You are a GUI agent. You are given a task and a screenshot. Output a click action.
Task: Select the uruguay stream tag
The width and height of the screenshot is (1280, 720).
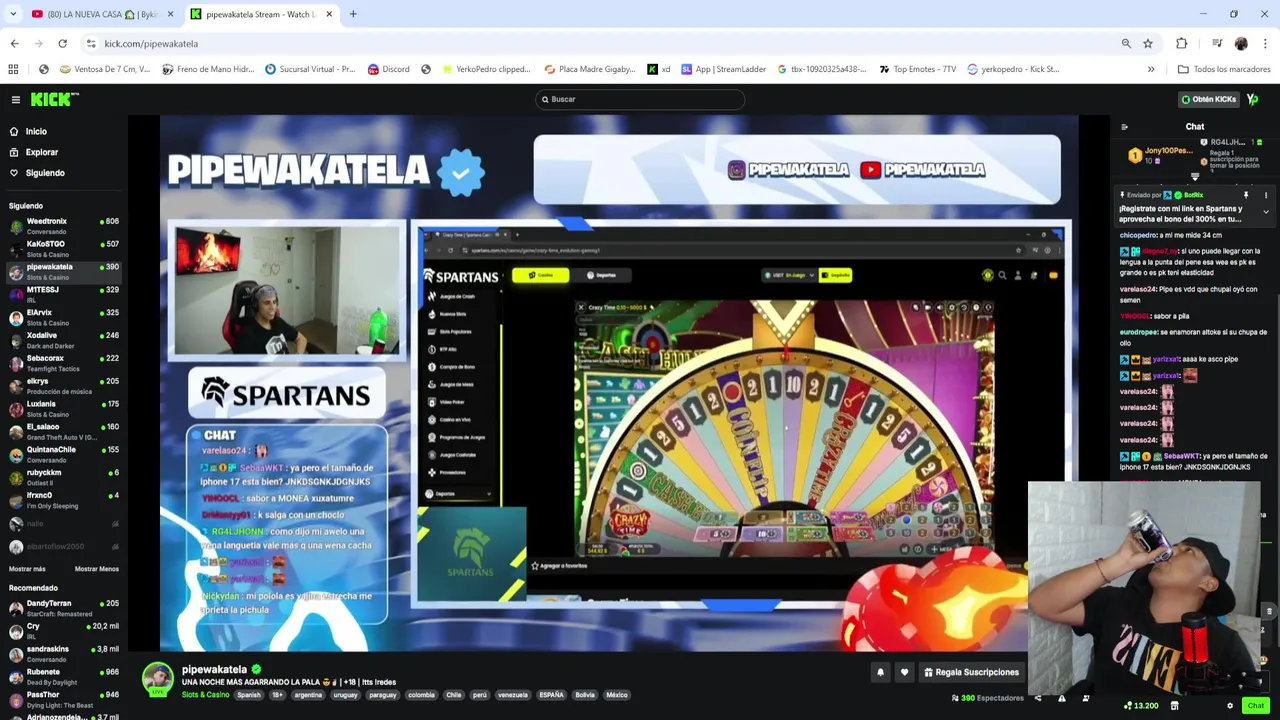[345, 695]
